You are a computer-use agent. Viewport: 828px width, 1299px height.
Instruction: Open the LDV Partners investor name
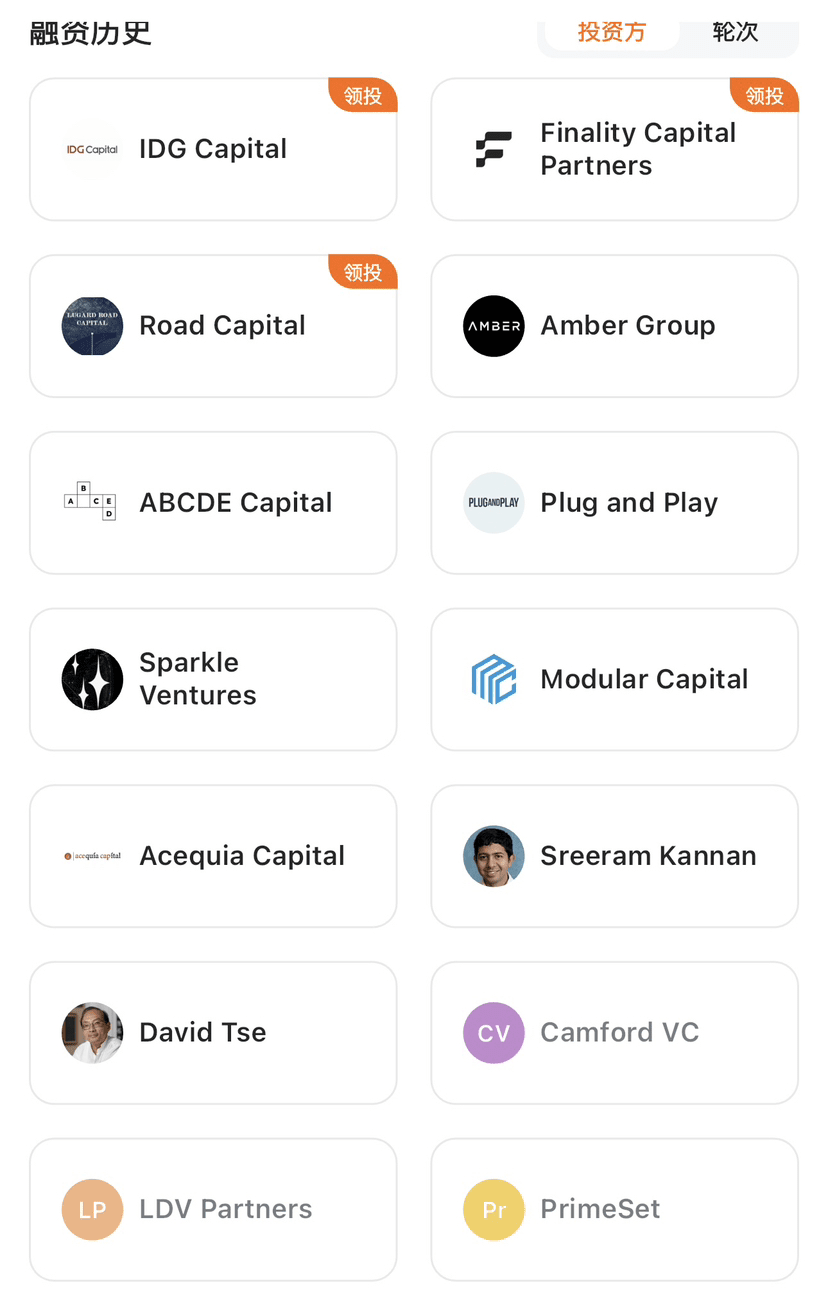[226, 1209]
